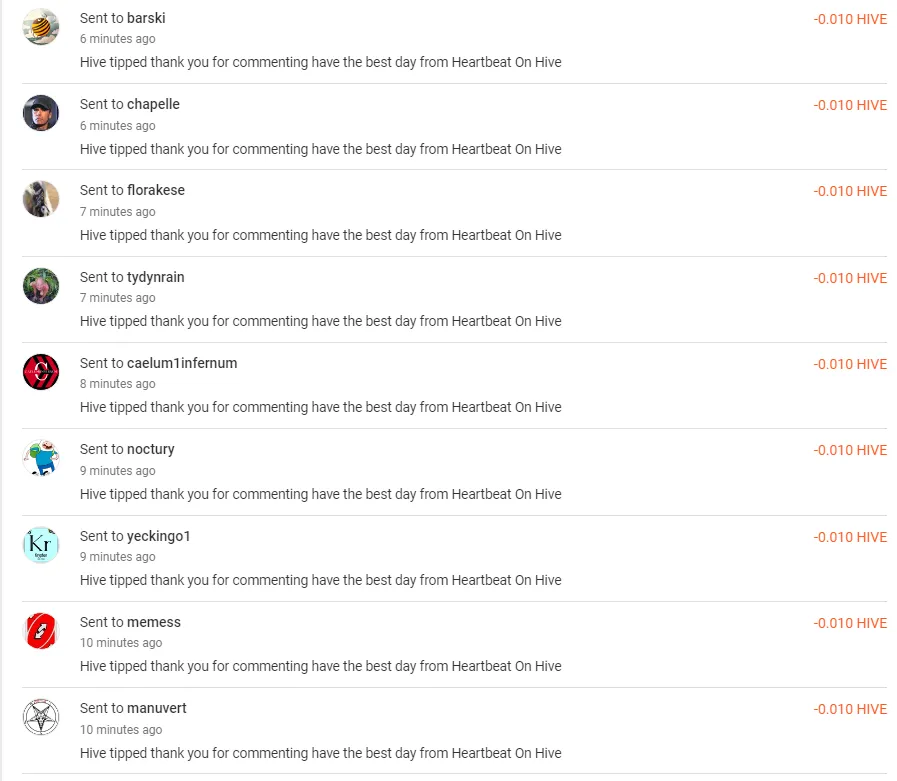Open the barski username link
897x781 pixels.
[146, 18]
